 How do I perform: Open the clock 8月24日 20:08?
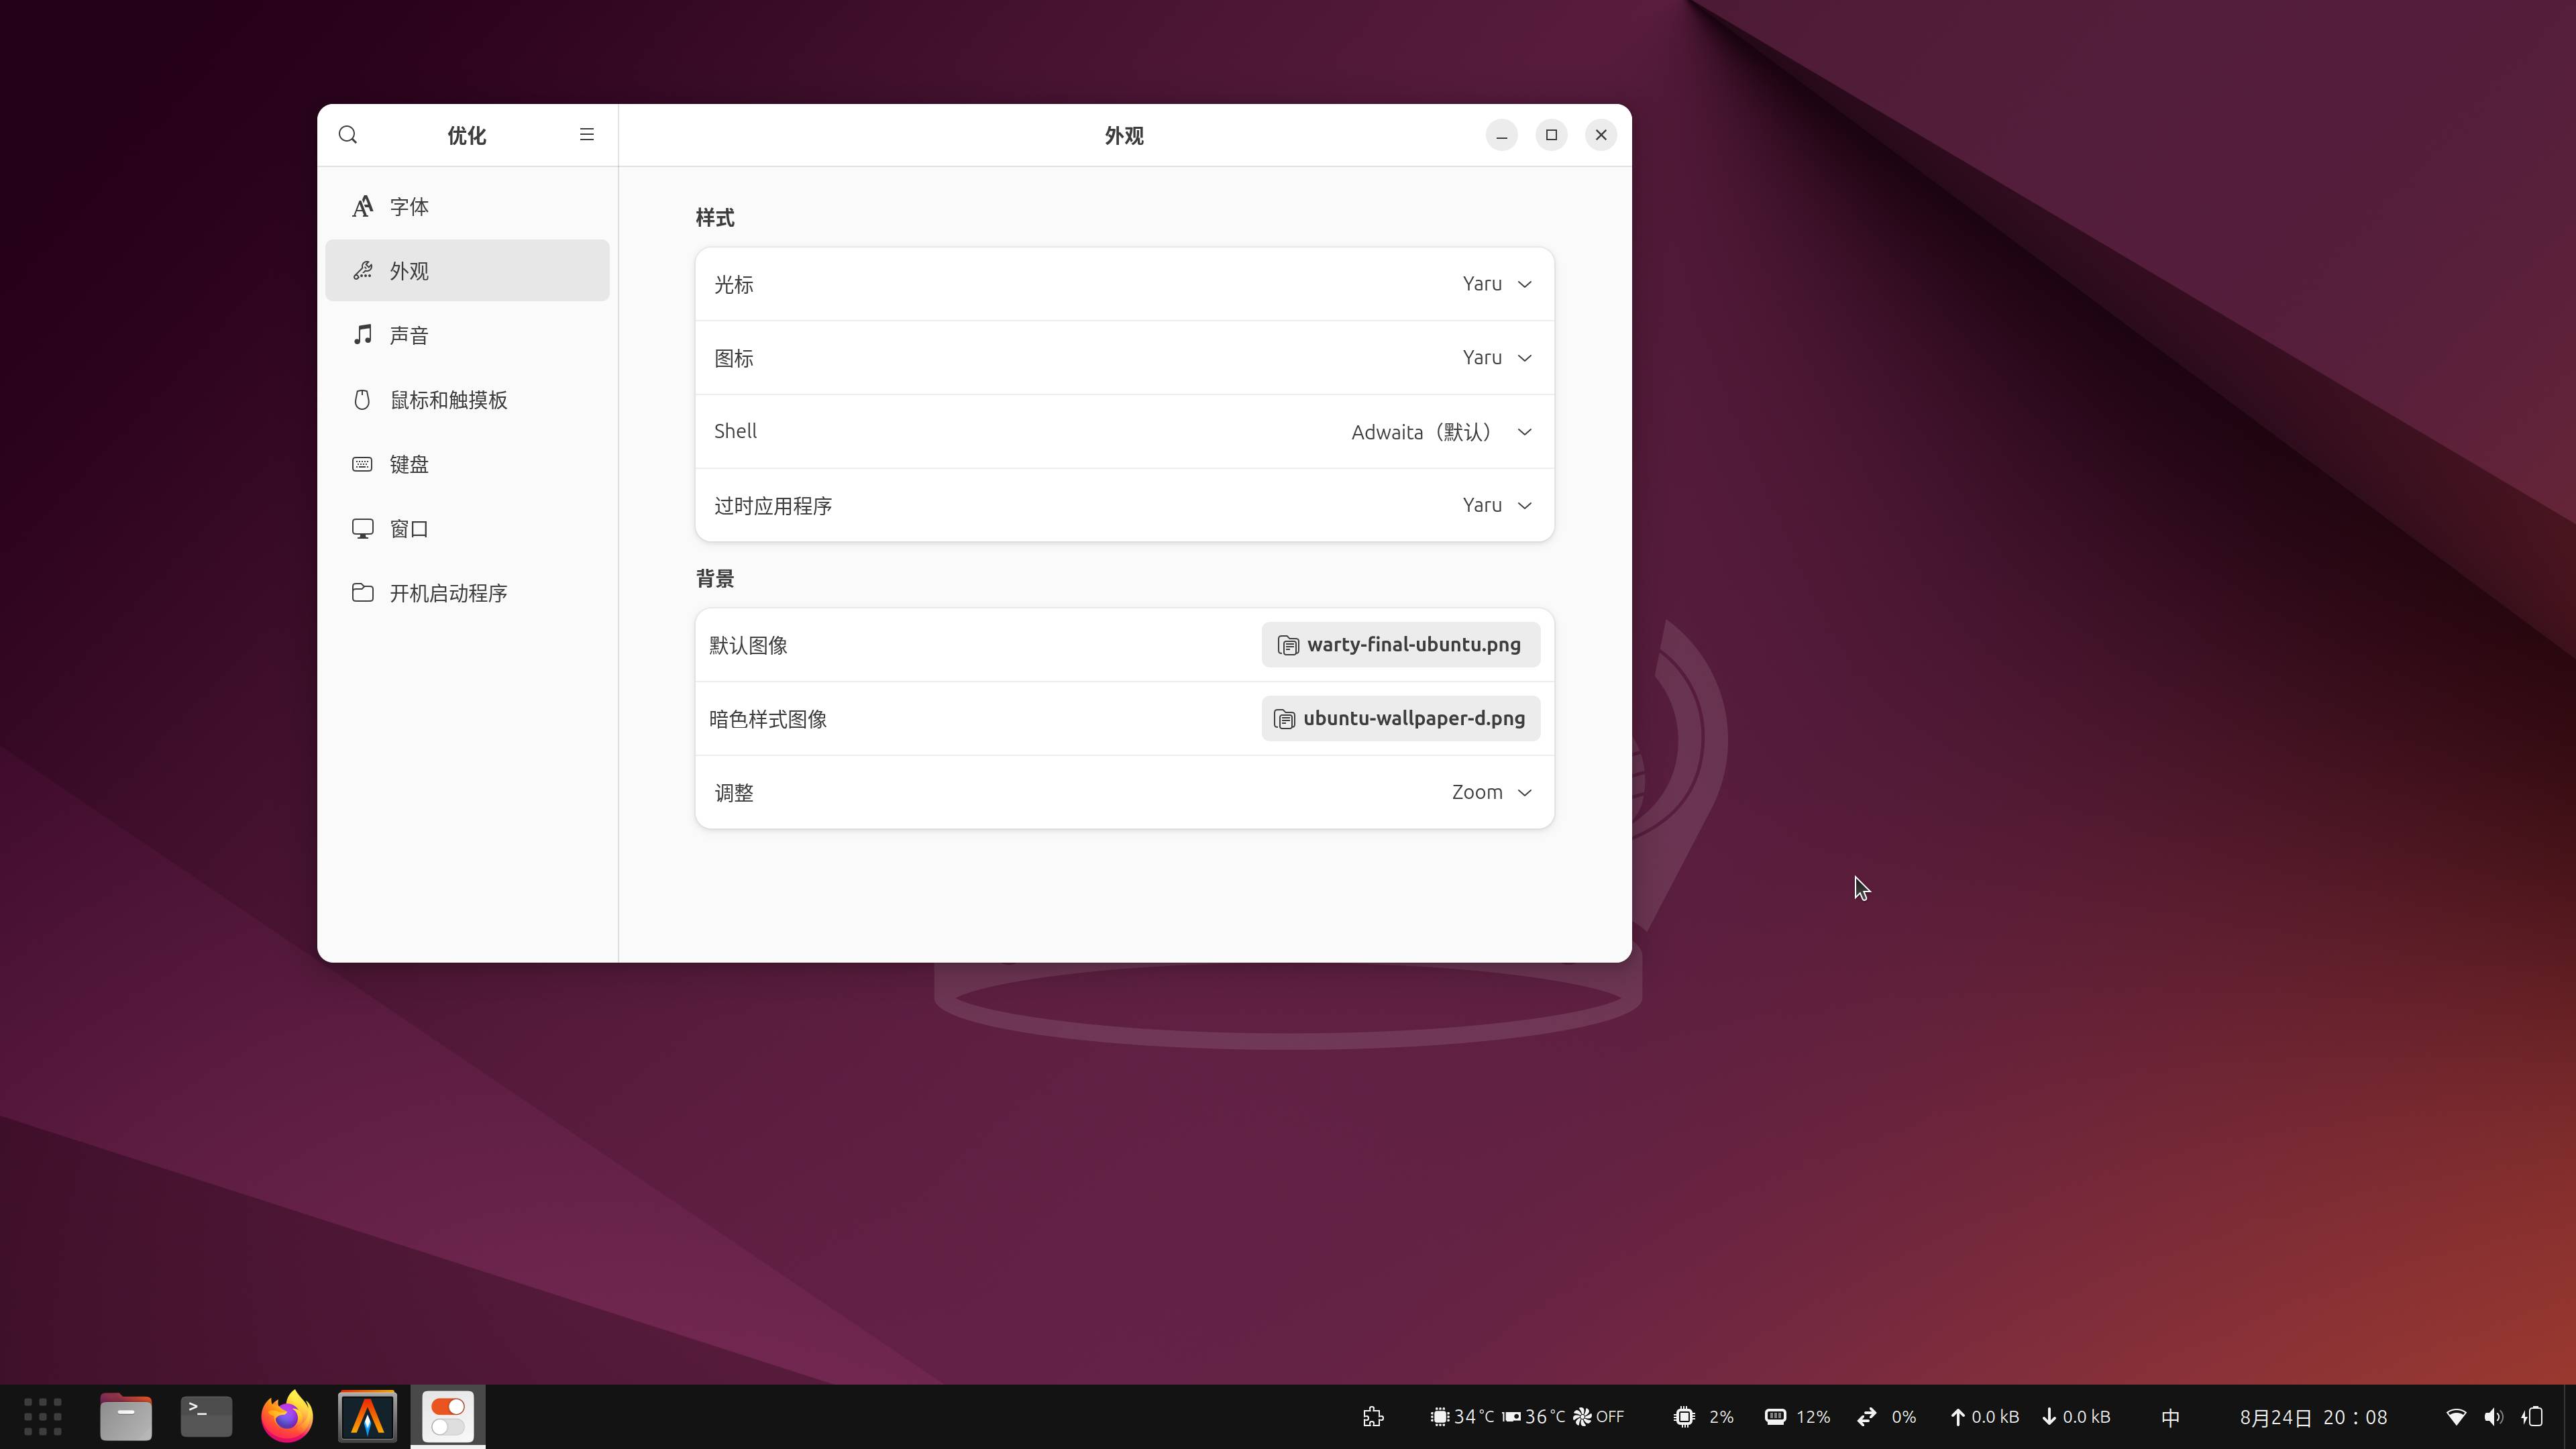coord(2313,1417)
